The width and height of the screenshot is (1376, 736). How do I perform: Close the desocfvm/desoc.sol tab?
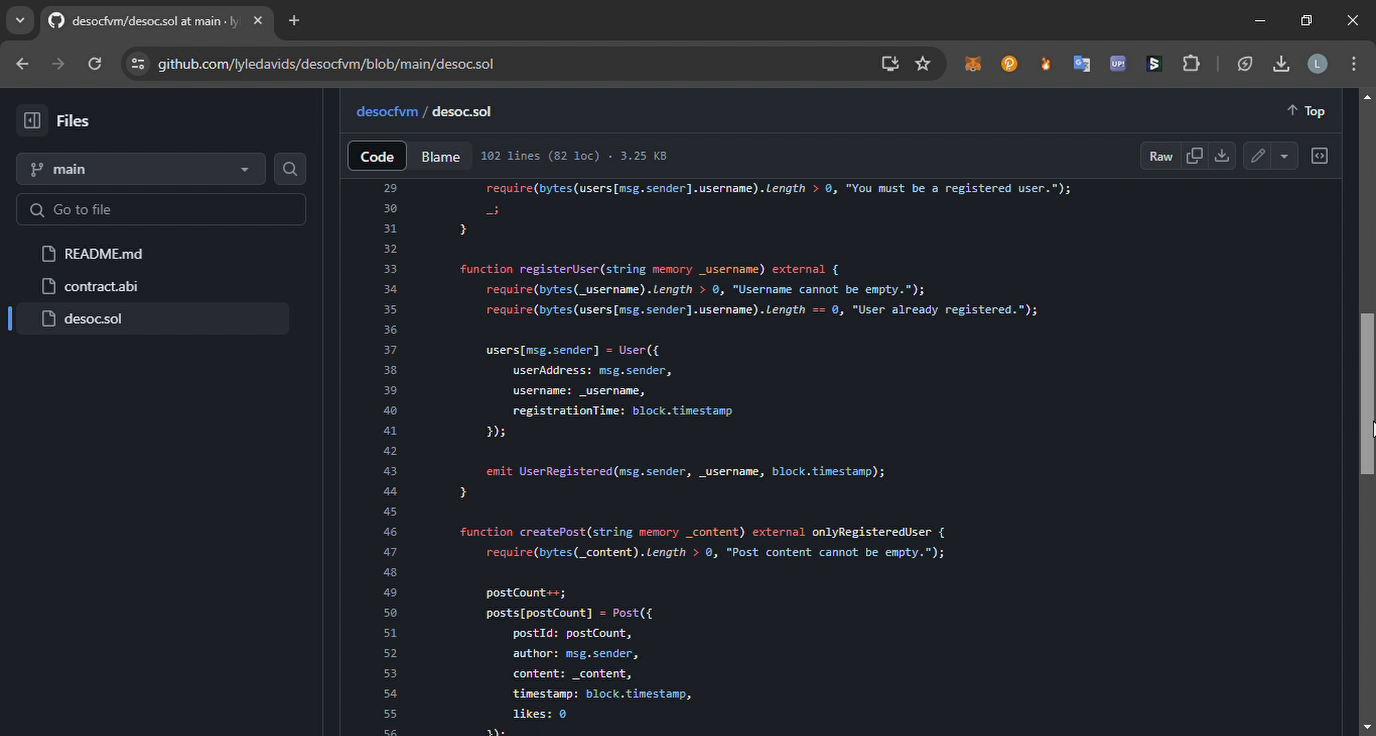(258, 20)
